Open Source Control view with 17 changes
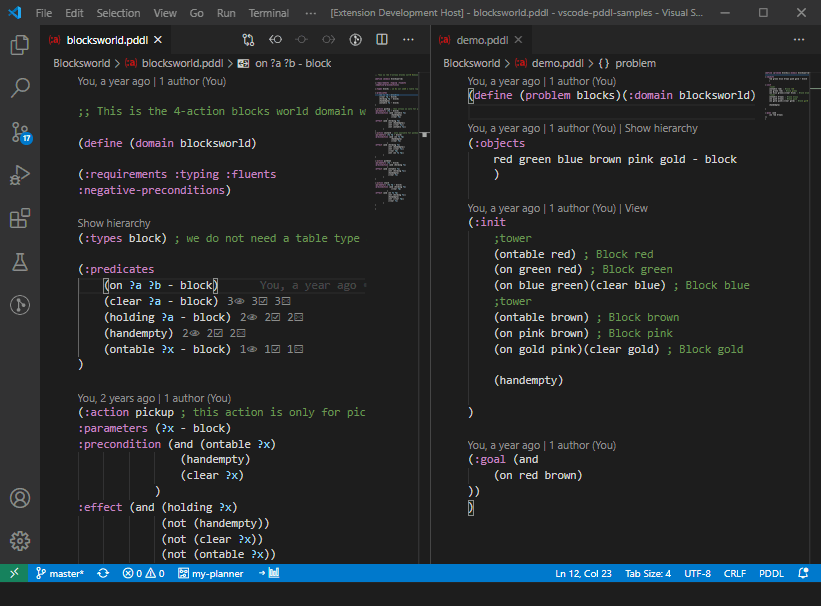The height and width of the screenshot is (606, 821). pos(19,132)
